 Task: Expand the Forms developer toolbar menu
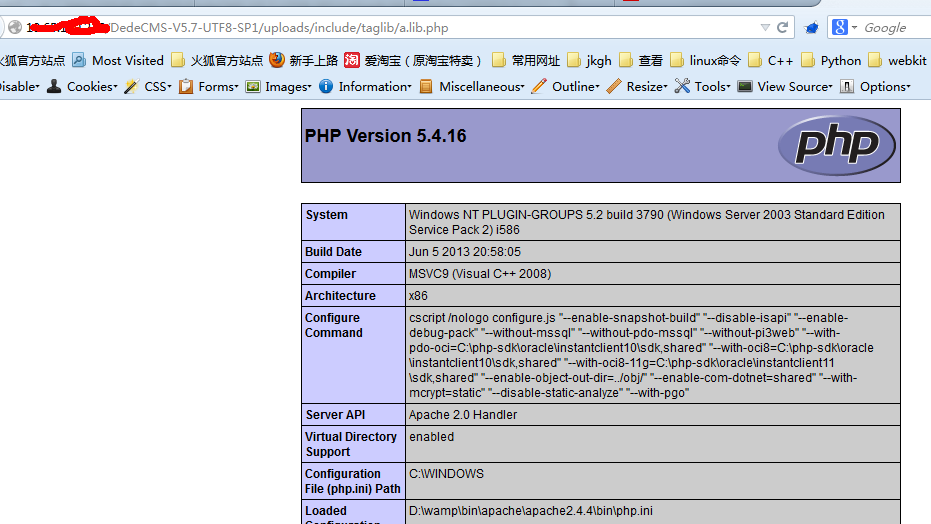(218, 87)
